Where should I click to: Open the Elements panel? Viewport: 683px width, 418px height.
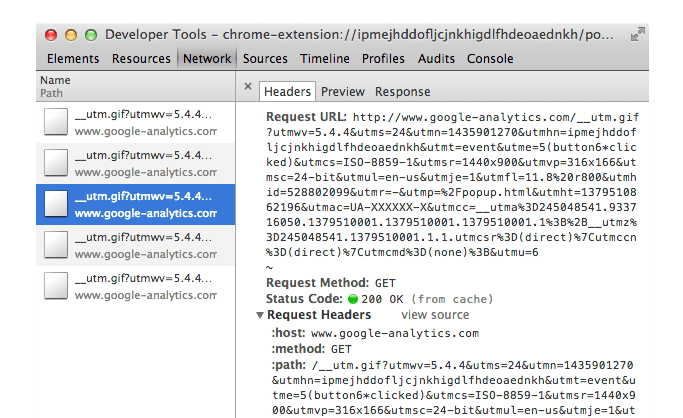click(73, 59)
